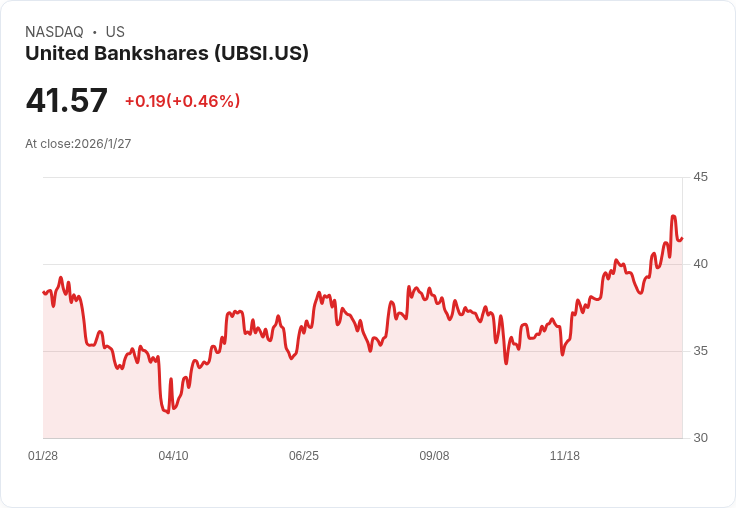Click the lowest dip of the price line

tap(167, 412)
